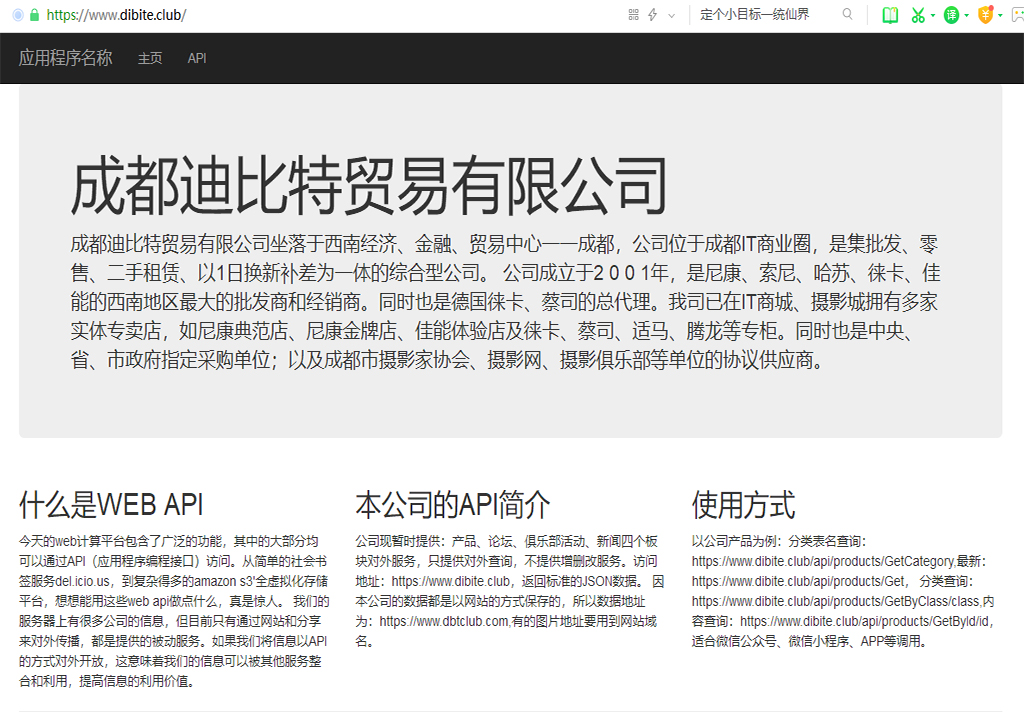Click the lightning speed mode icon

point(653,15)
